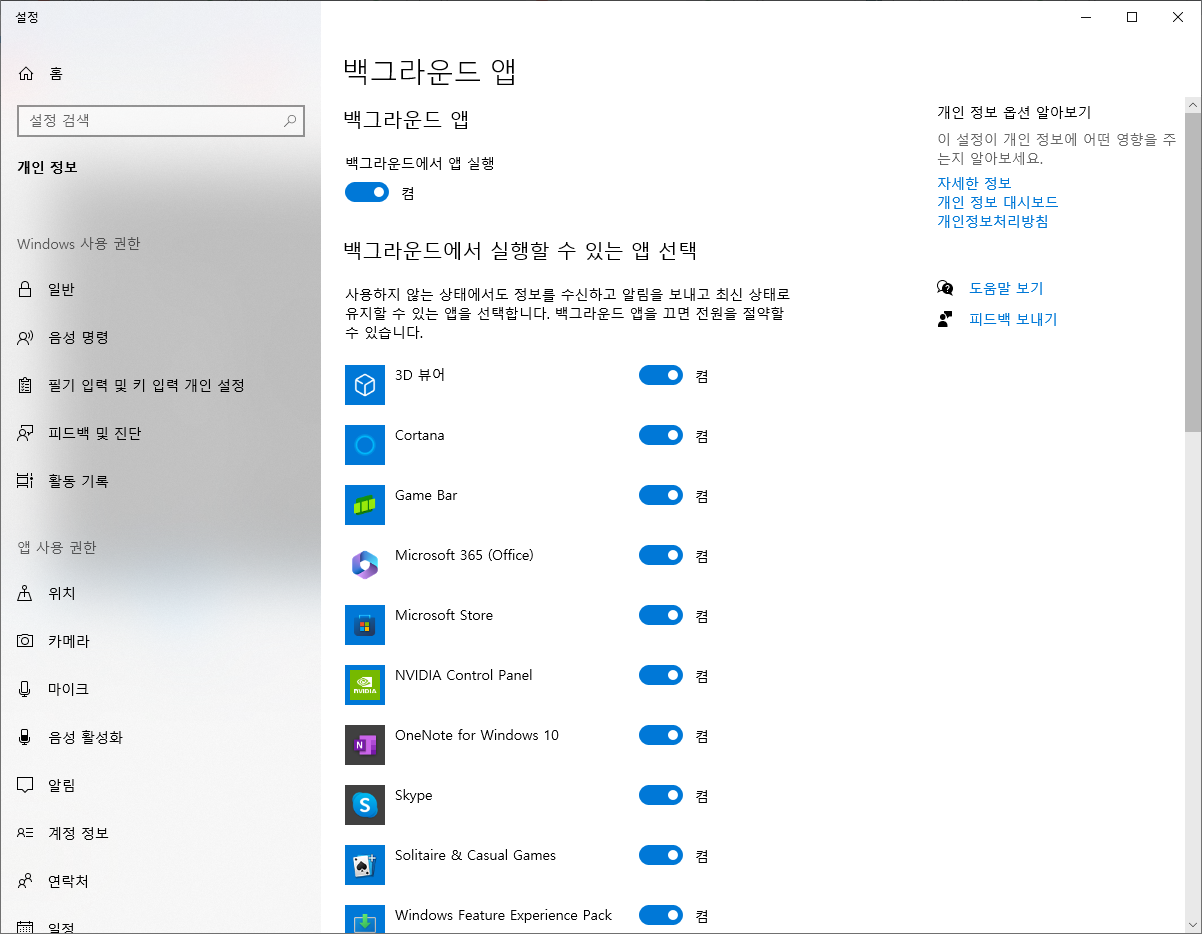Open the 자세한 정보 link
Viewport: 1202px width, 934px height.
tap(974, 183)
